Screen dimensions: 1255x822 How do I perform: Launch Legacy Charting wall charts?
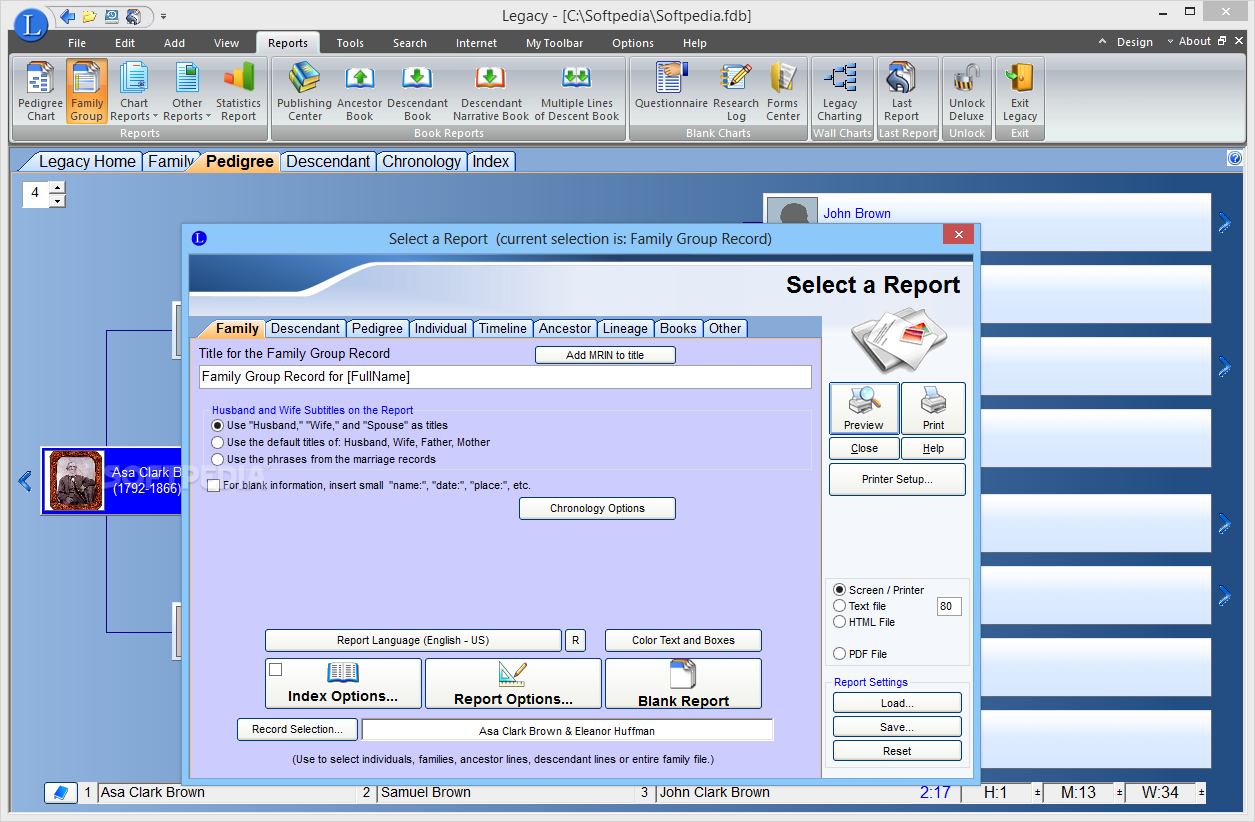pyautogui.click(x=840, y=91)
